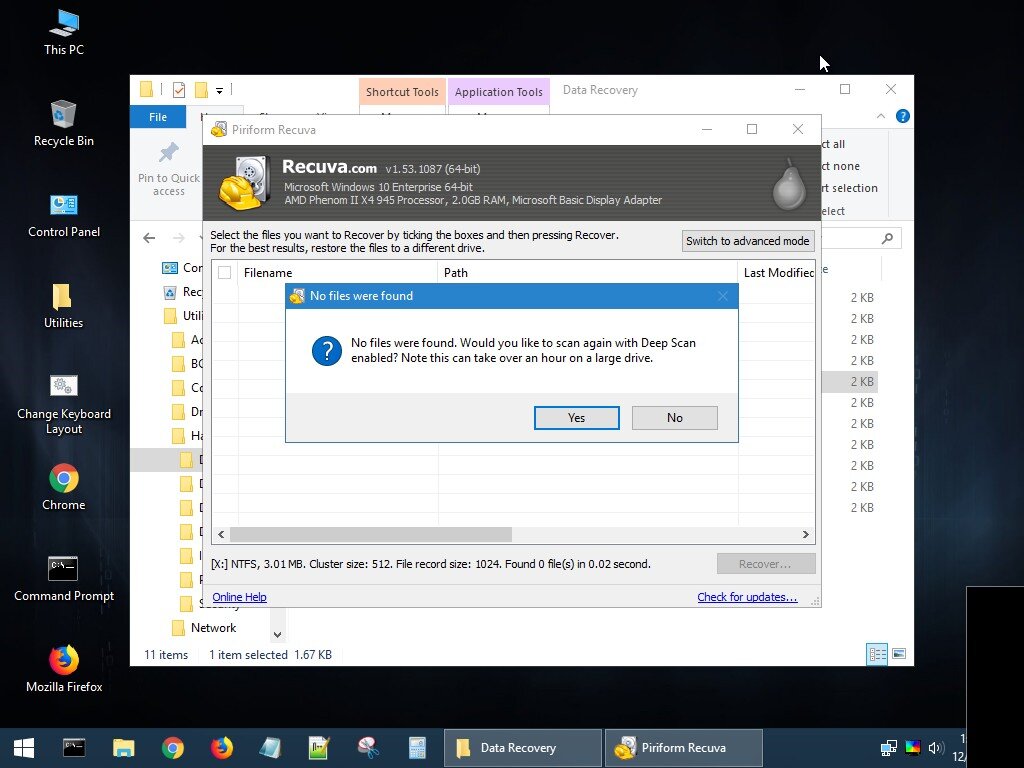Switch Explorer to details view icon
Image resolution: width=1024 pixels, height=768 pixels.
877,654
